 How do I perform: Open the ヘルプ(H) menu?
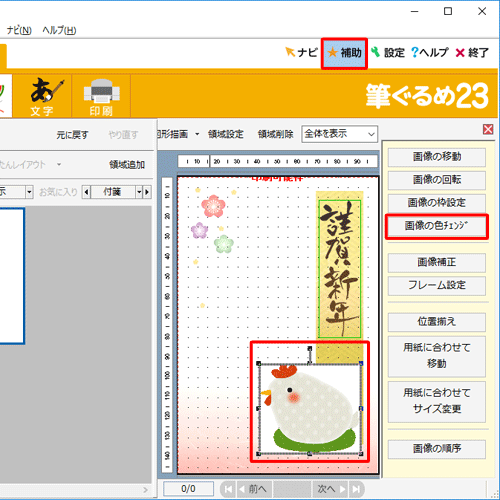pos(59,30)
